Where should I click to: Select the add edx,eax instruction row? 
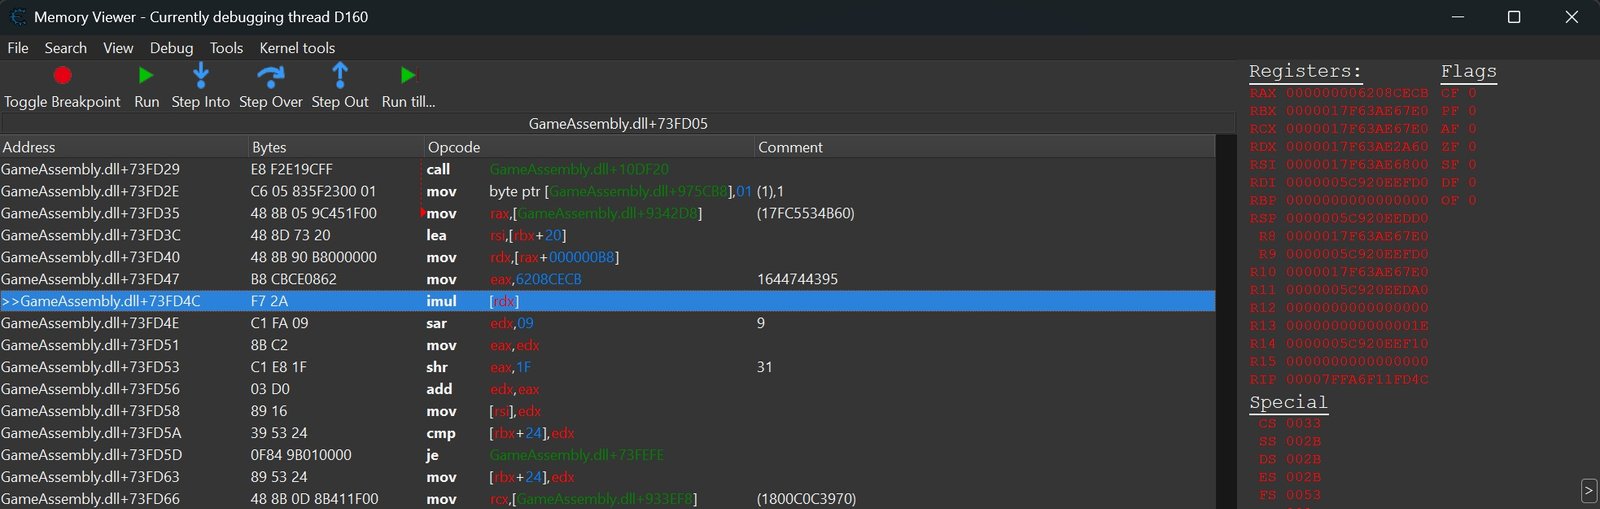point(607,389)
